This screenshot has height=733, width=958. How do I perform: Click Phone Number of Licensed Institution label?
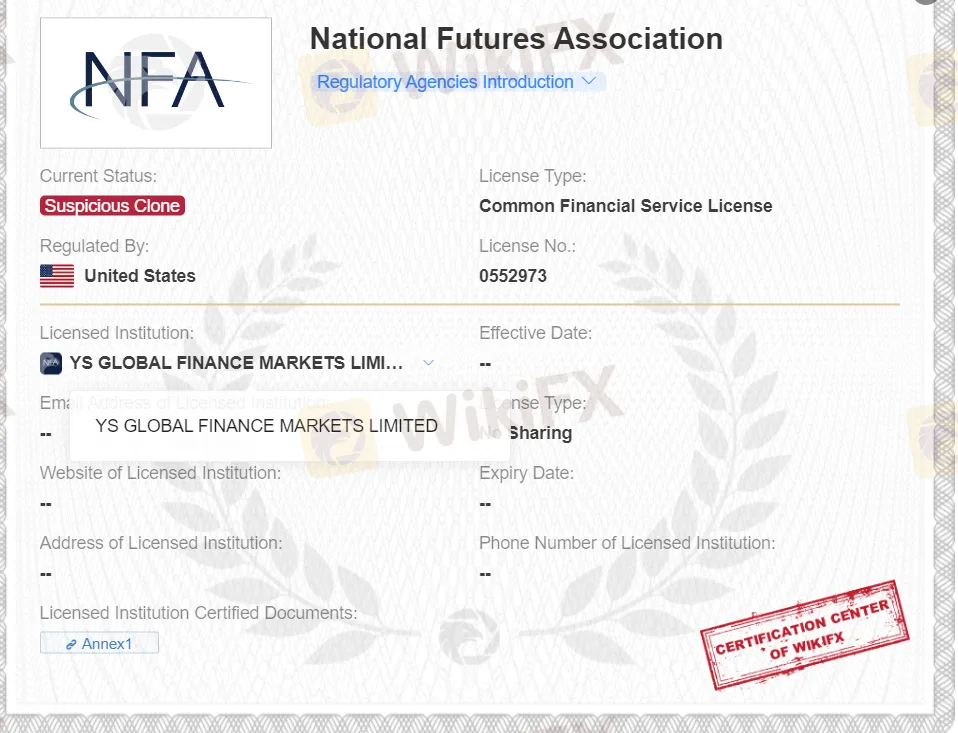[627, 543]
